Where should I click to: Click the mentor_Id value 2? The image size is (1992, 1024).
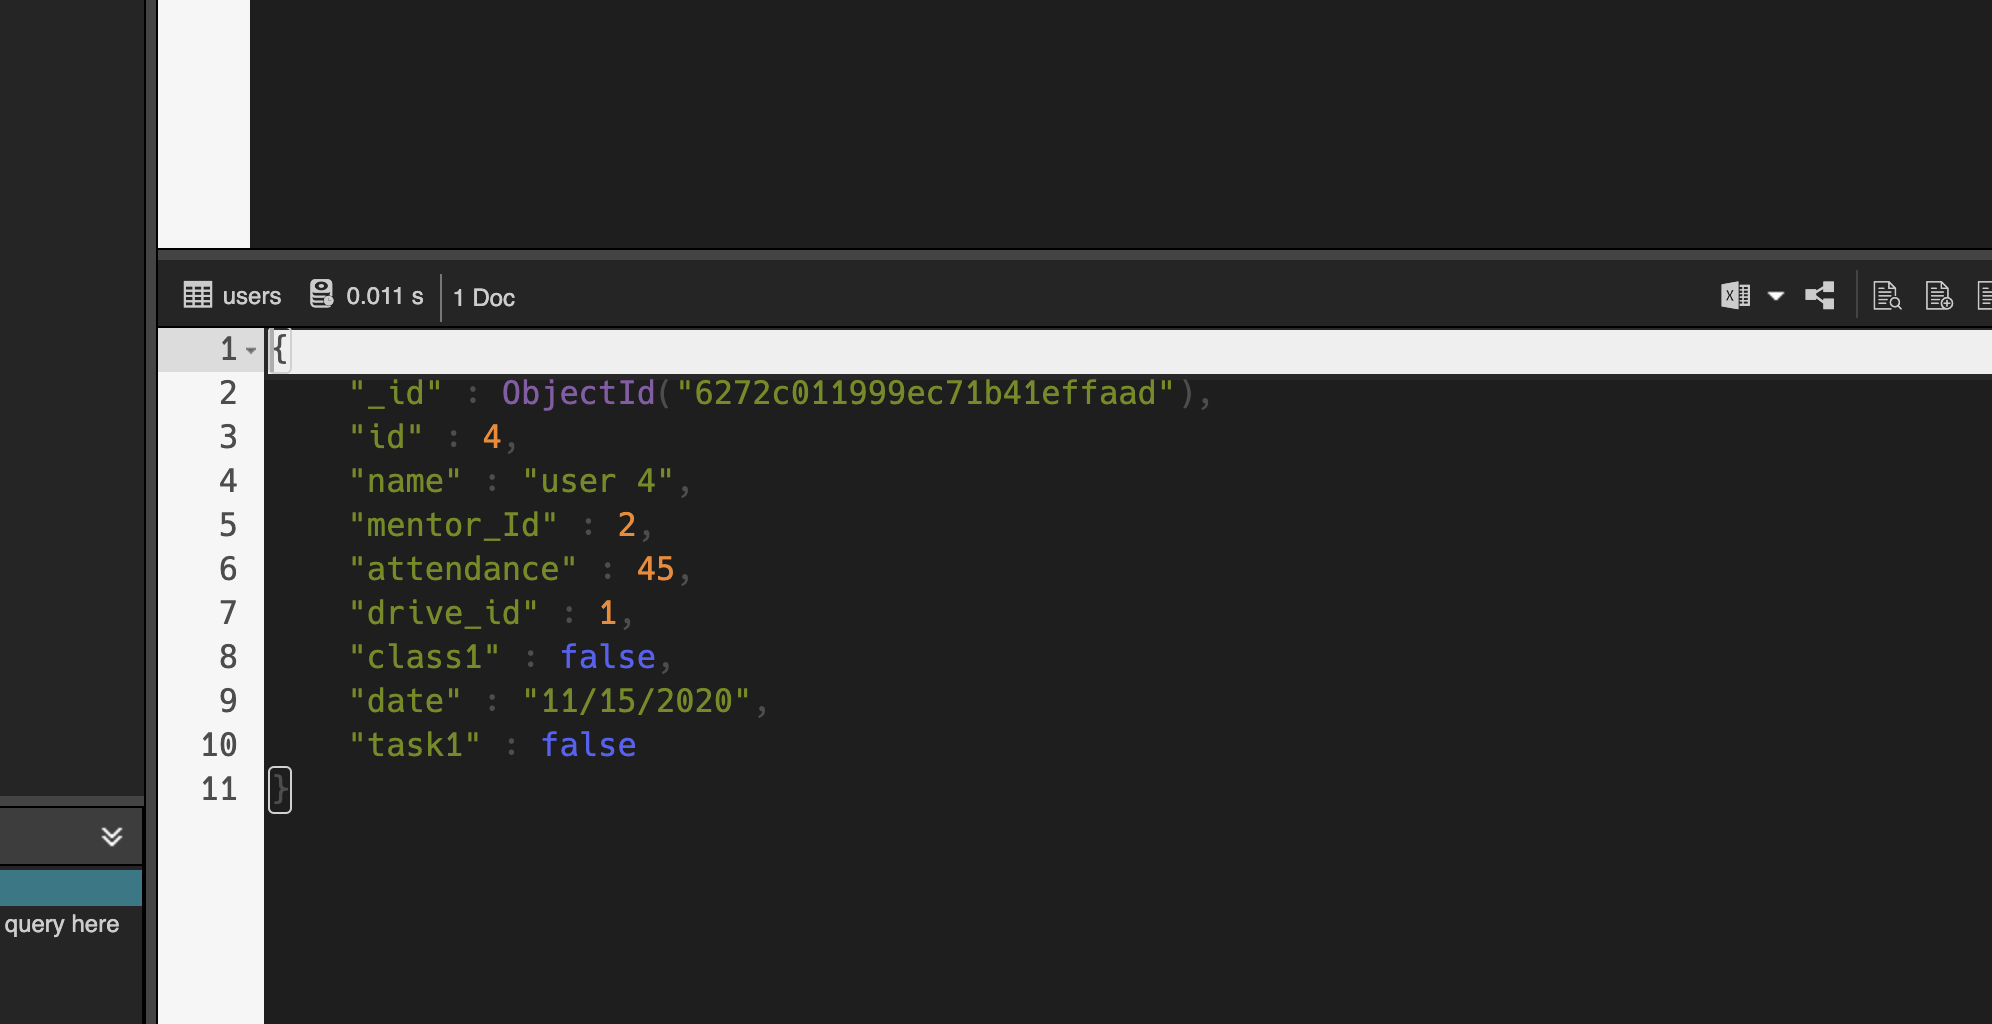point(627,525)
